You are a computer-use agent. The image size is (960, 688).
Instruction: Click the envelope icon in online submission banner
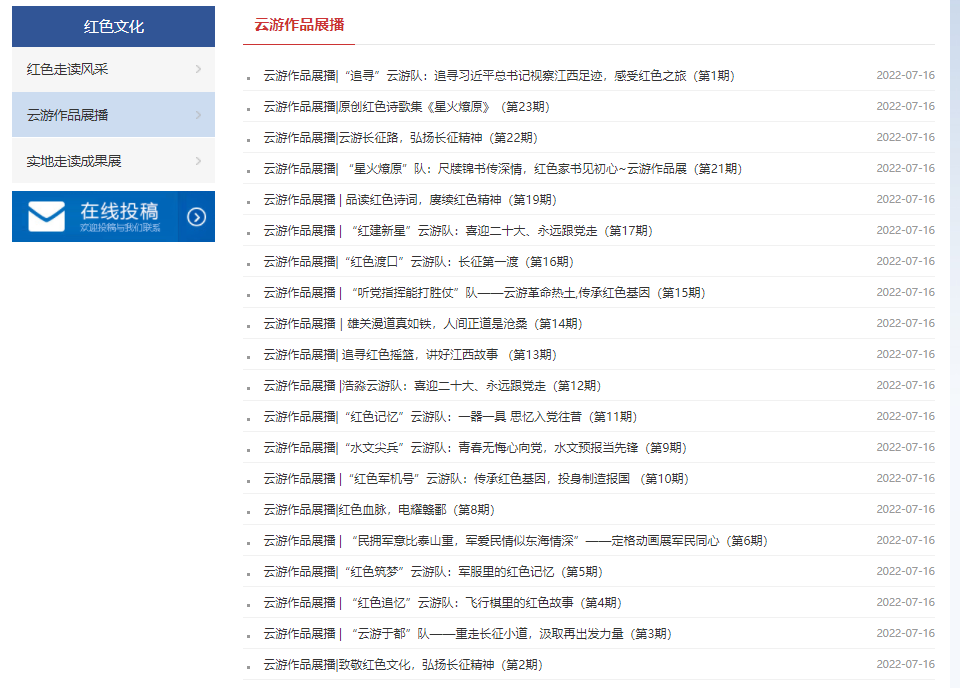[46, 216]
